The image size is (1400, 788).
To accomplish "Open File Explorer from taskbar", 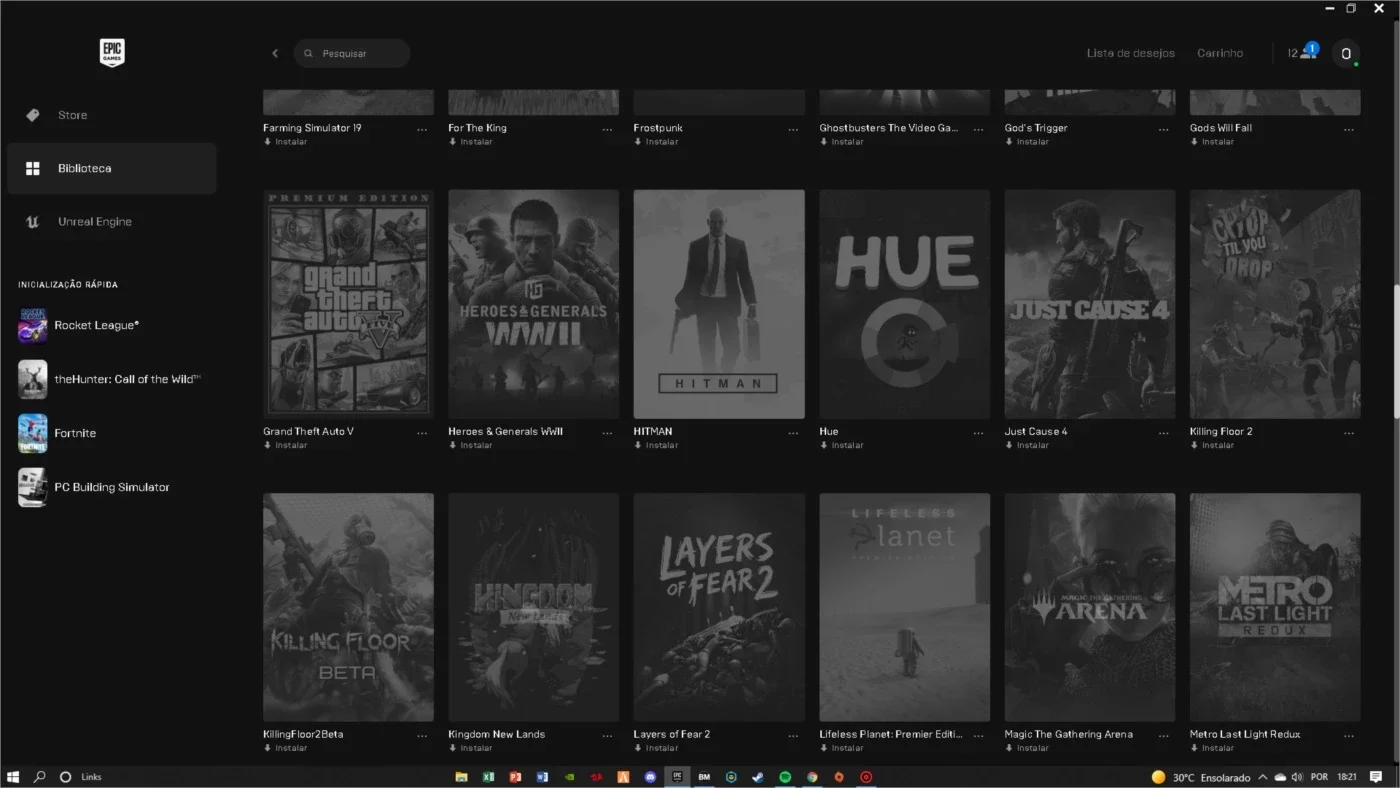I will [x=461, y=777].
